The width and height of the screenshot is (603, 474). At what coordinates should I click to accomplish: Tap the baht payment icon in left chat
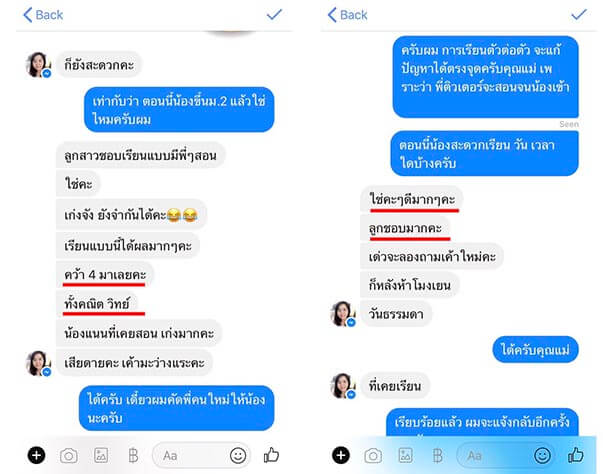pos(133,456)
